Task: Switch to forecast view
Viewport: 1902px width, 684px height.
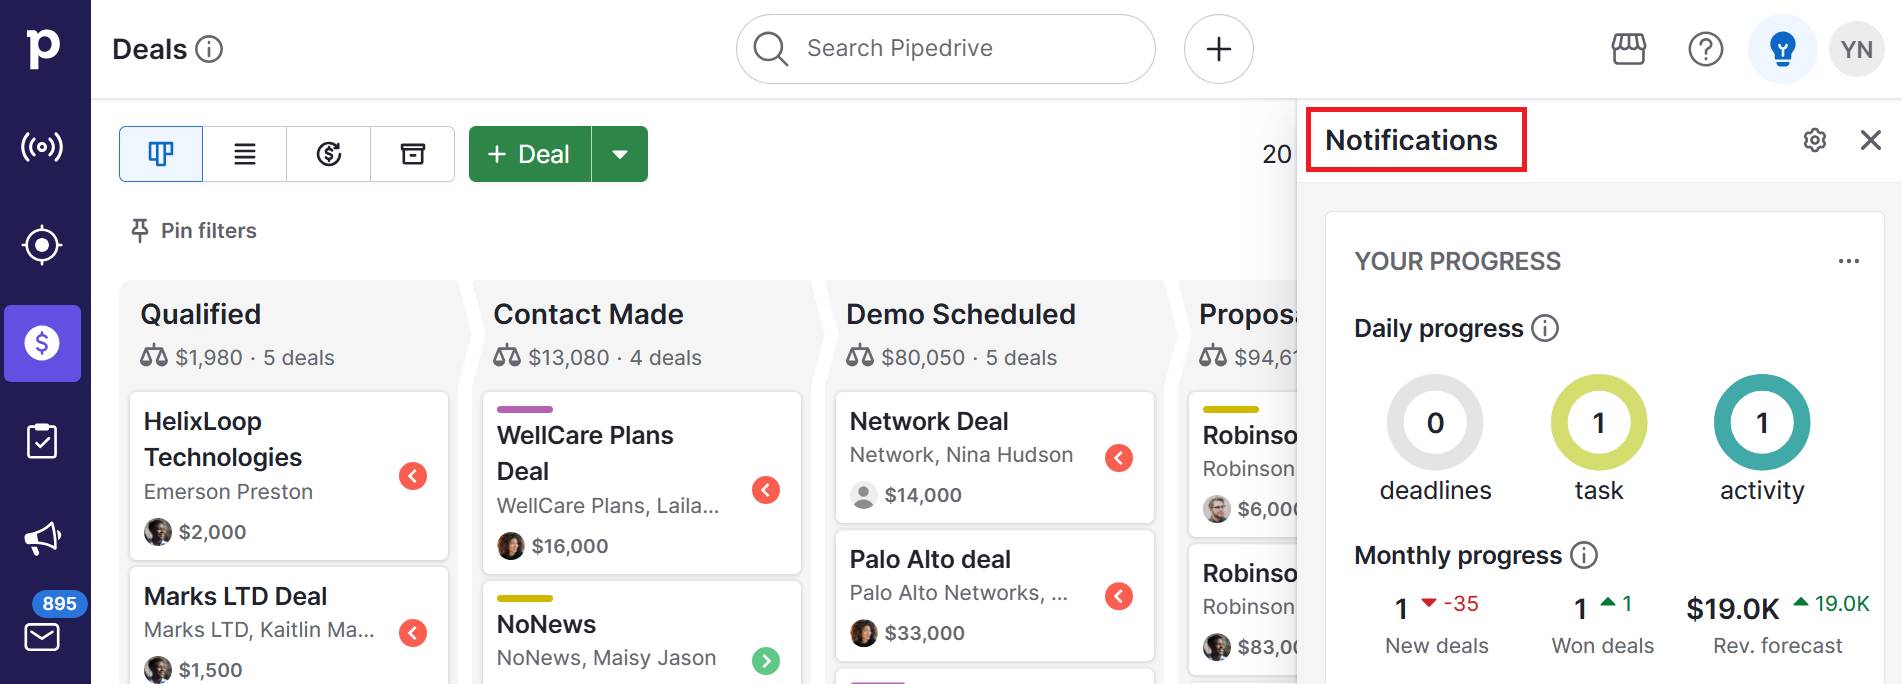Action: coord(329,154)
